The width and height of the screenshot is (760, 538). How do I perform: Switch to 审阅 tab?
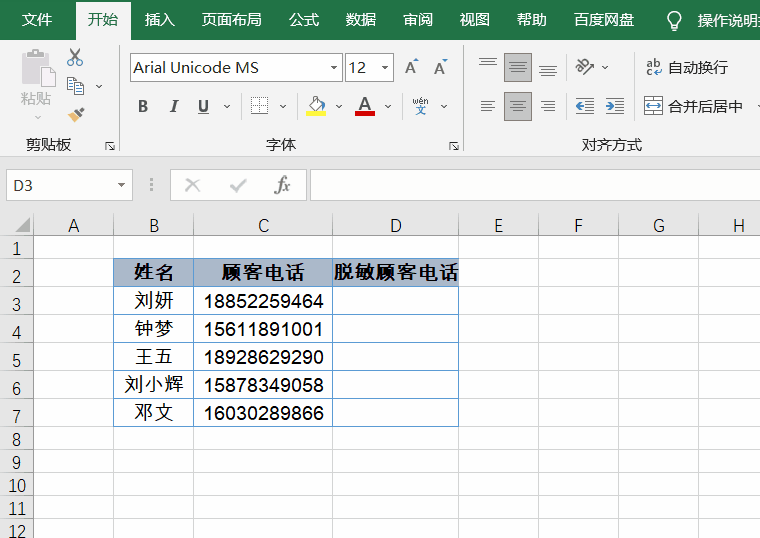tap(418, 20)
